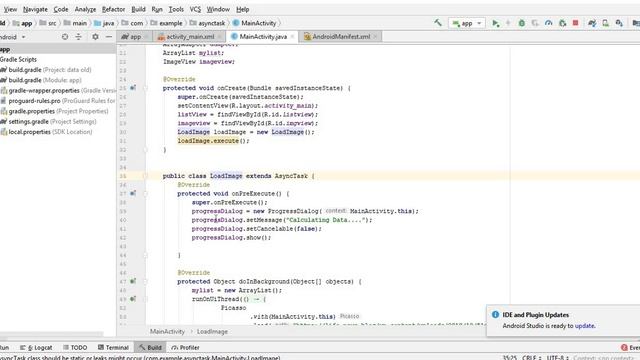Open the profiler gauge icon in toolbar
The width and height of the screenshot is (640, 360).
(x=549, y=23)
